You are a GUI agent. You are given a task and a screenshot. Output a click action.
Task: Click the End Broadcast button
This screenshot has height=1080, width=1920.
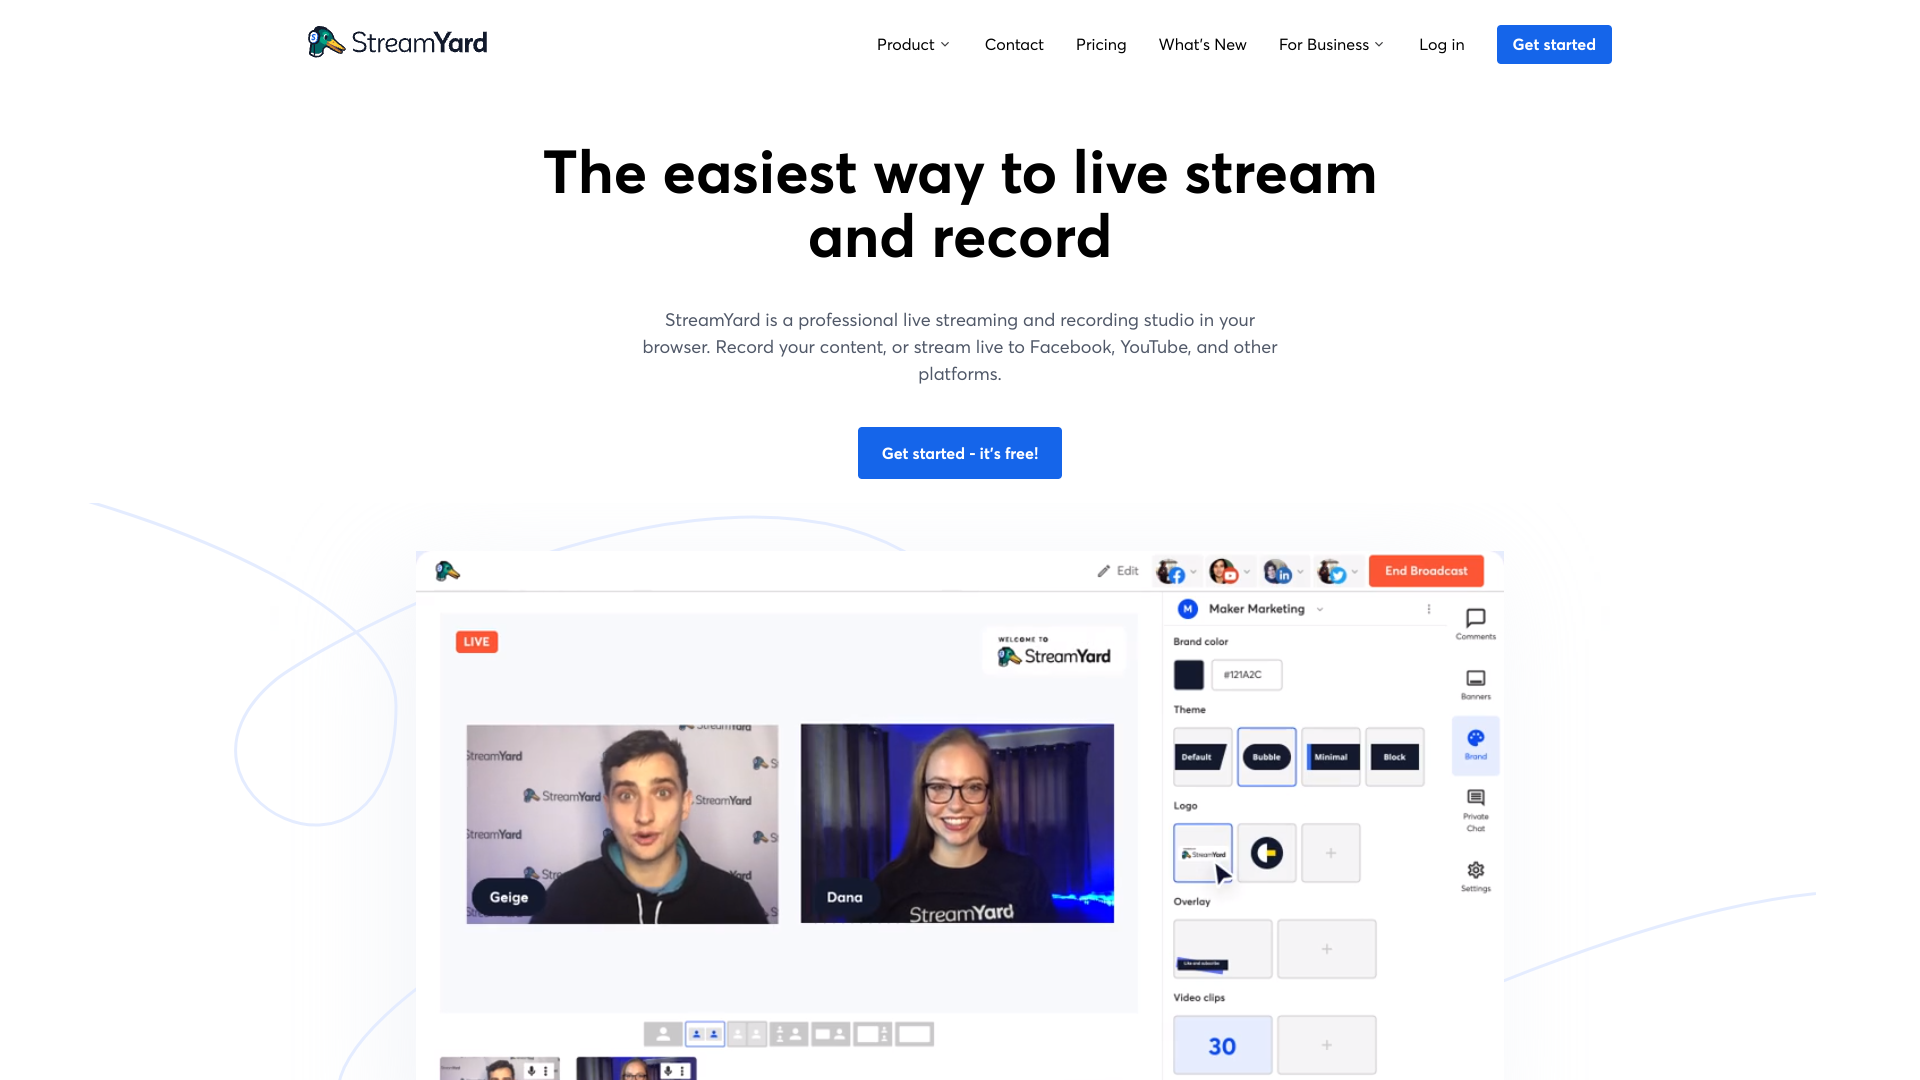click(x=1425, y=570)
